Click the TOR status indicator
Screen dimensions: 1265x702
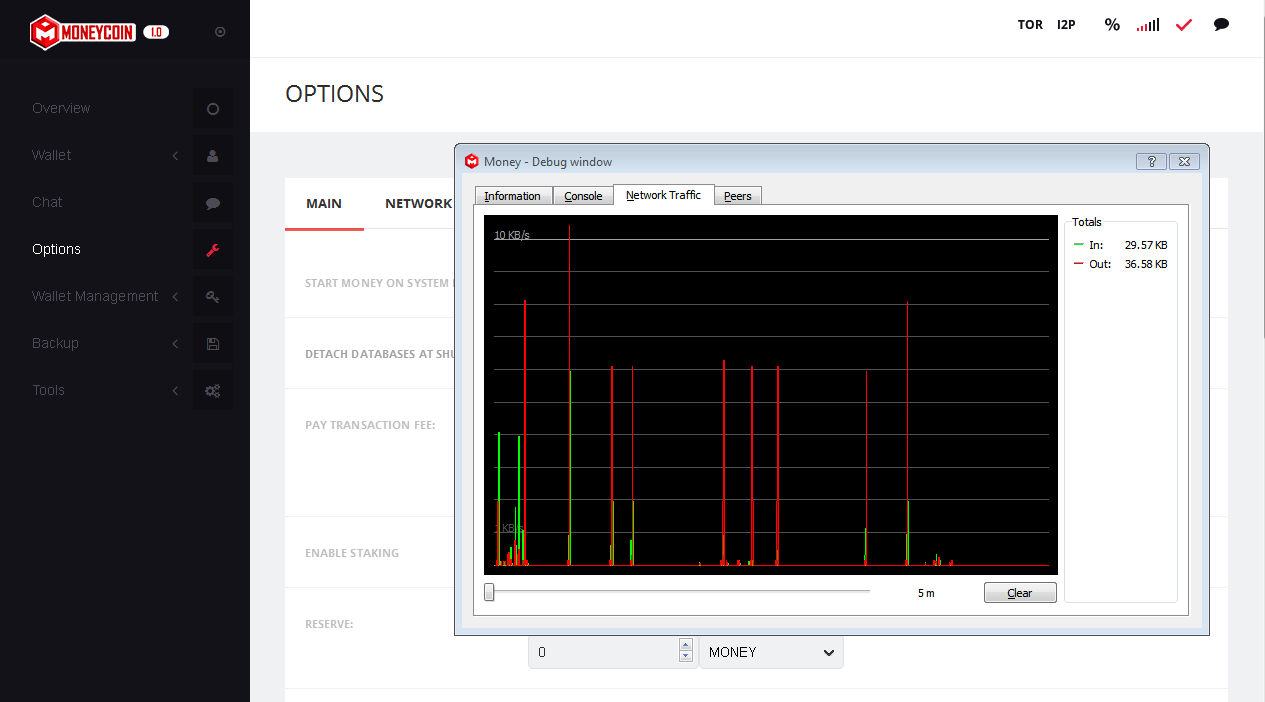click(1030, 25)
